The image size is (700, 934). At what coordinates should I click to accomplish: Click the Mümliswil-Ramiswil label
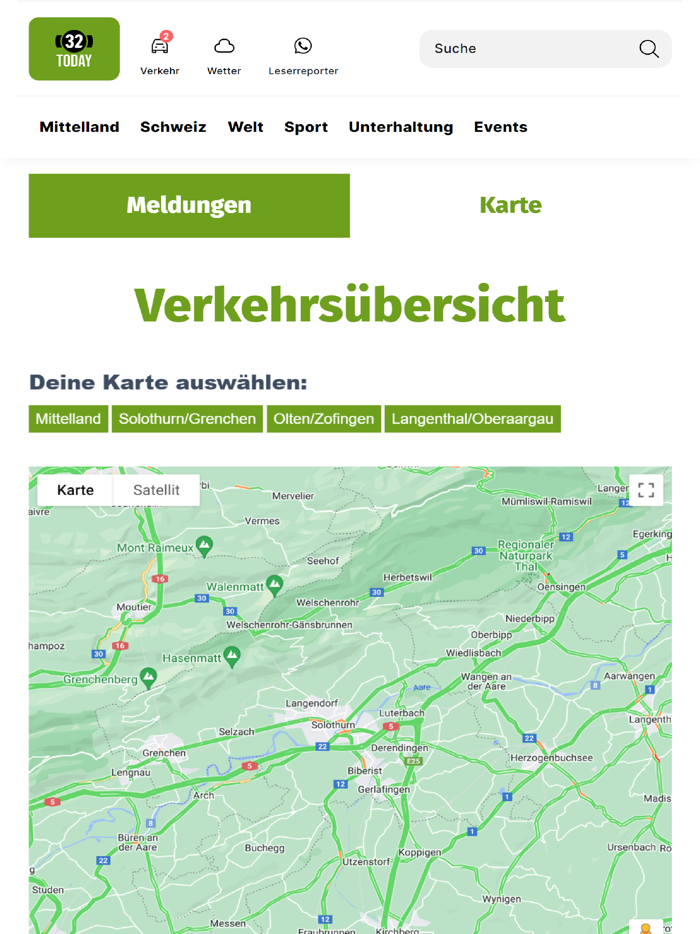546,502
